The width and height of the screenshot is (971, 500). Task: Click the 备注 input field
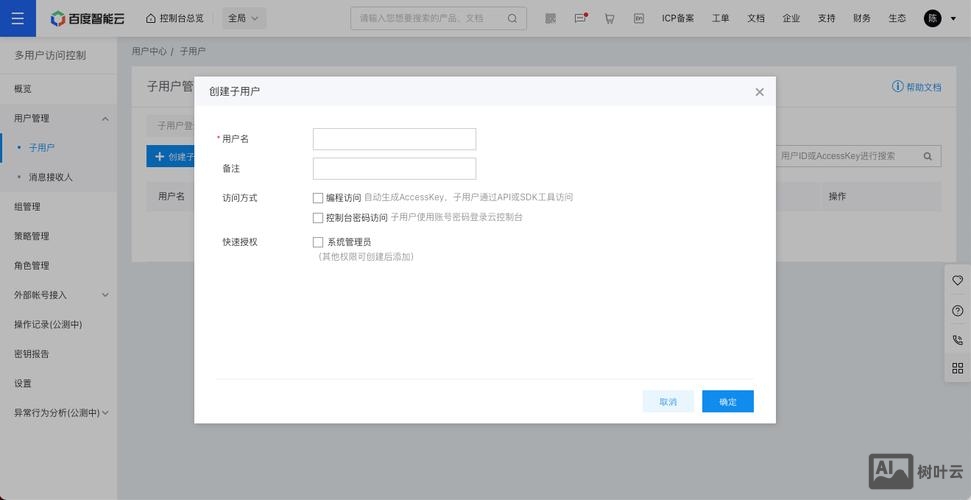394,169
